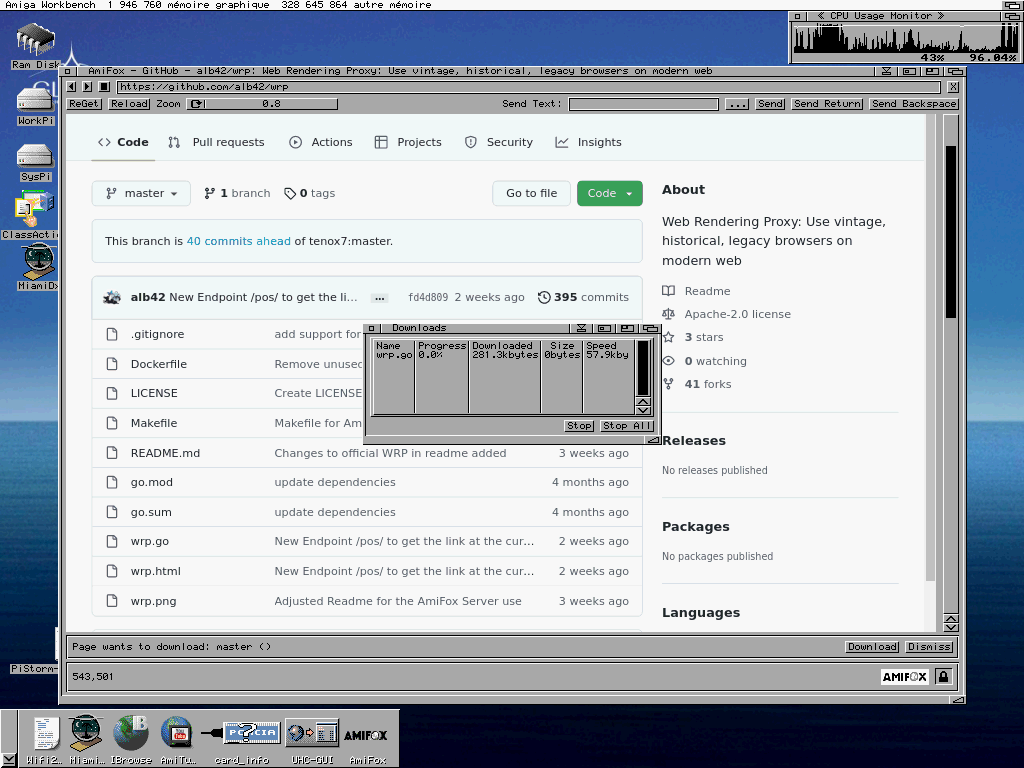Screen dimensions: 1024x768
Task: Click the Reload button
Action: (x=129, y=104)
